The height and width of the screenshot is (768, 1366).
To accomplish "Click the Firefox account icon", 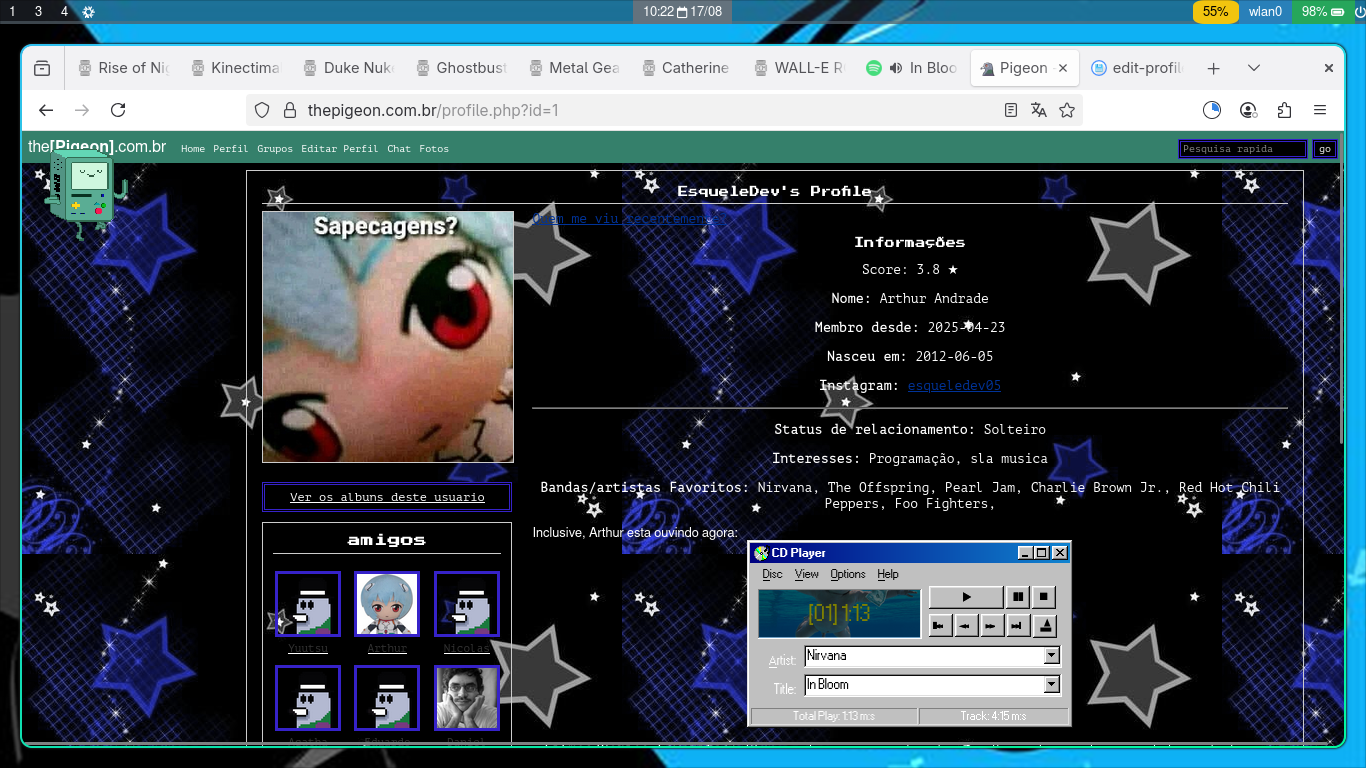I will tap(1248, 110).
